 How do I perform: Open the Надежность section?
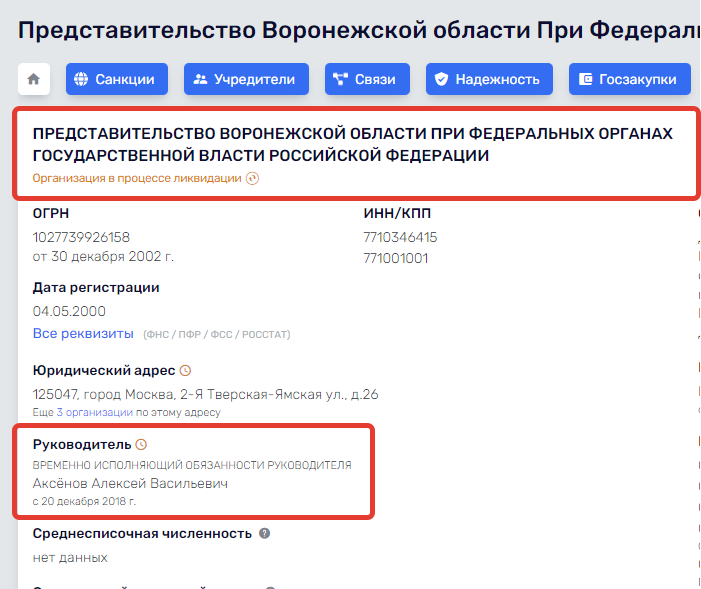(x=489, y=79)
